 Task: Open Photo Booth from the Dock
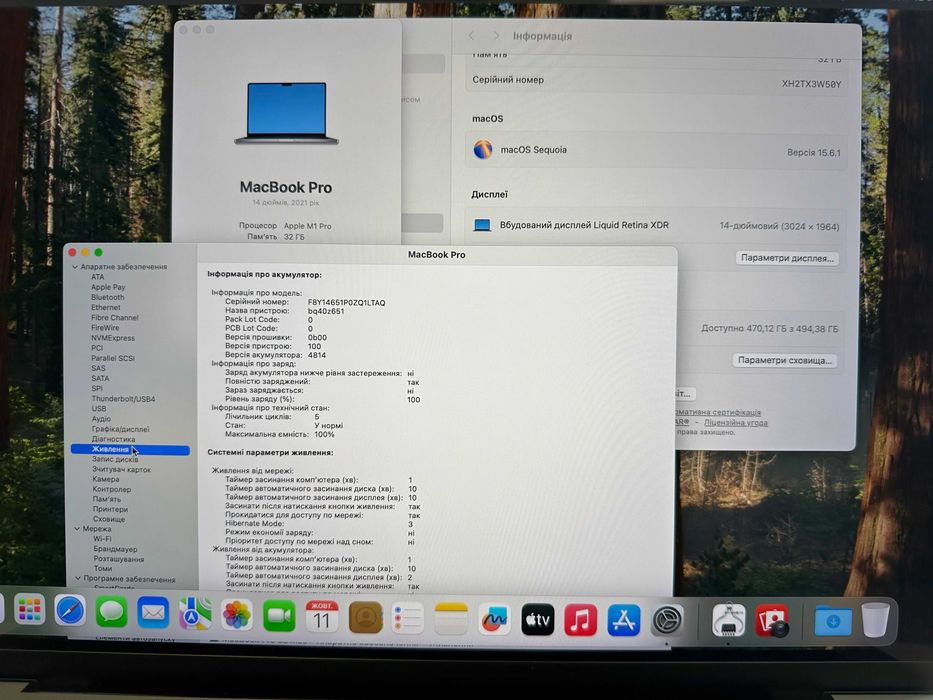click(772, 621)
